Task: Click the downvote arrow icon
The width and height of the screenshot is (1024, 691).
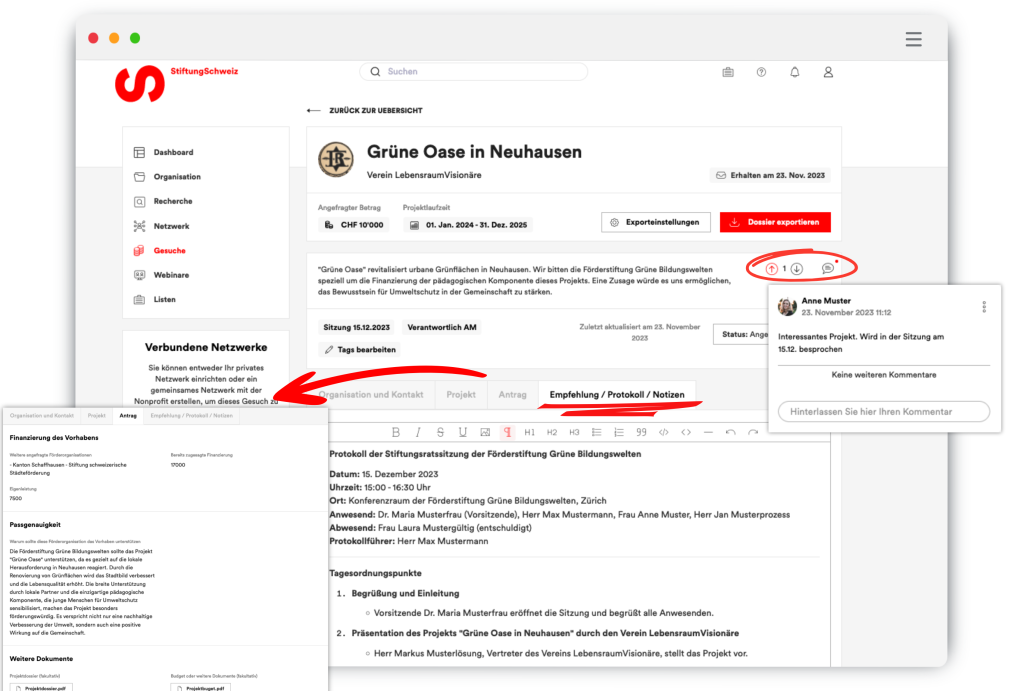Action: tap(797, 269)
